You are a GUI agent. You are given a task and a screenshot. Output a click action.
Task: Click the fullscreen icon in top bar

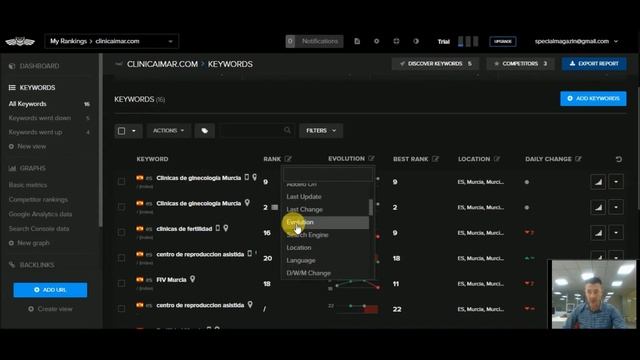(396, 41)
